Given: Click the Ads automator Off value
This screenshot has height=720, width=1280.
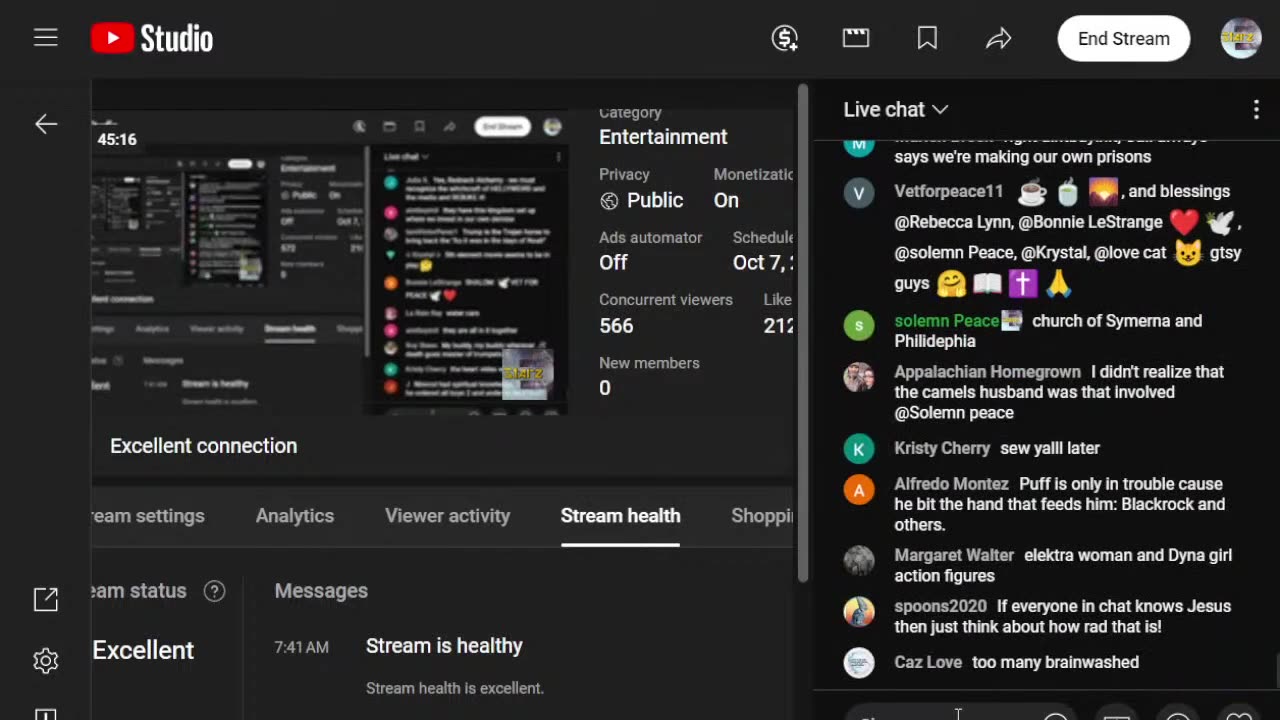Looking at the screenshot, I should [613, 262].
